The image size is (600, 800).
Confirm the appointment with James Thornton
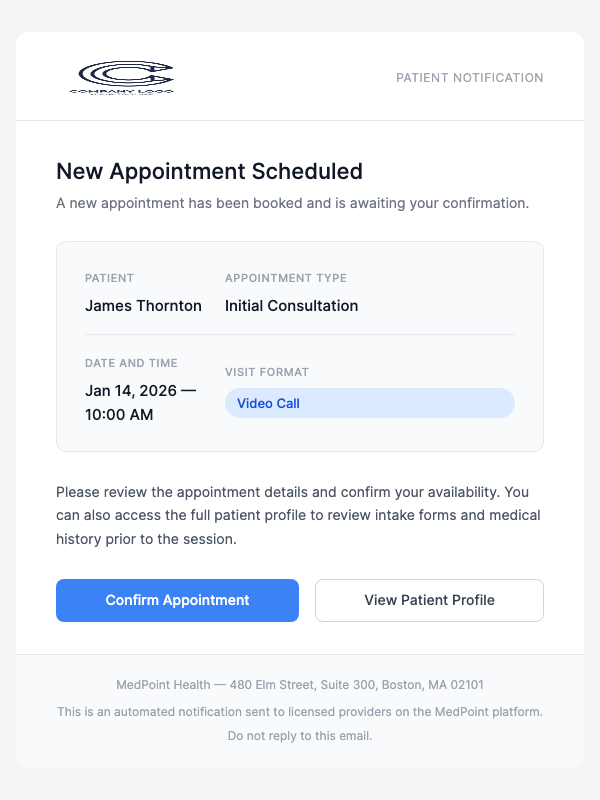pyautogui.click(x=177, y=600)
